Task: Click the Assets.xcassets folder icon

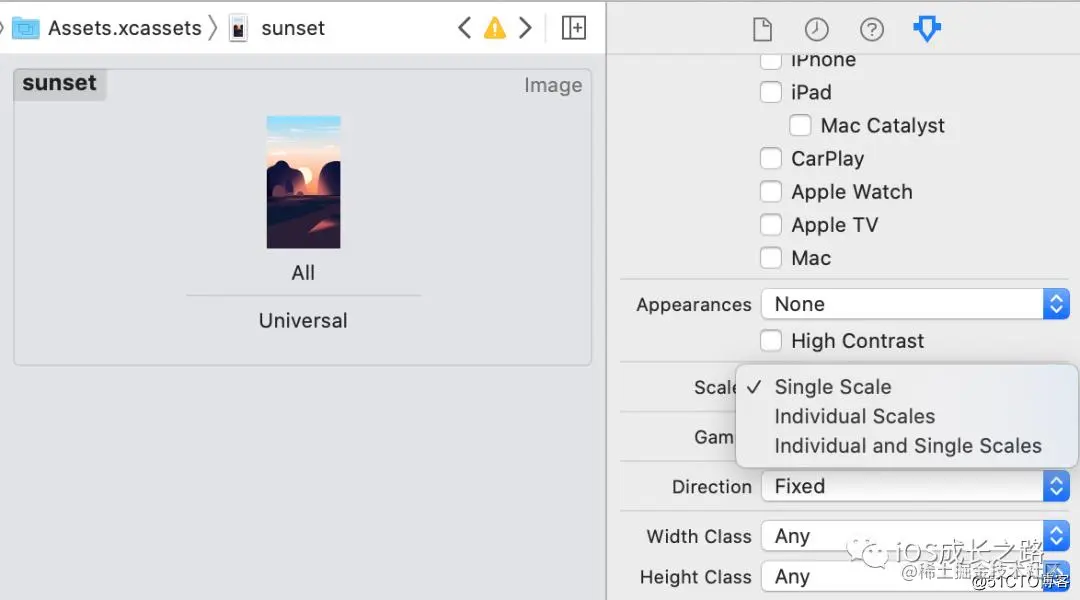Action: tap(25, 28)
